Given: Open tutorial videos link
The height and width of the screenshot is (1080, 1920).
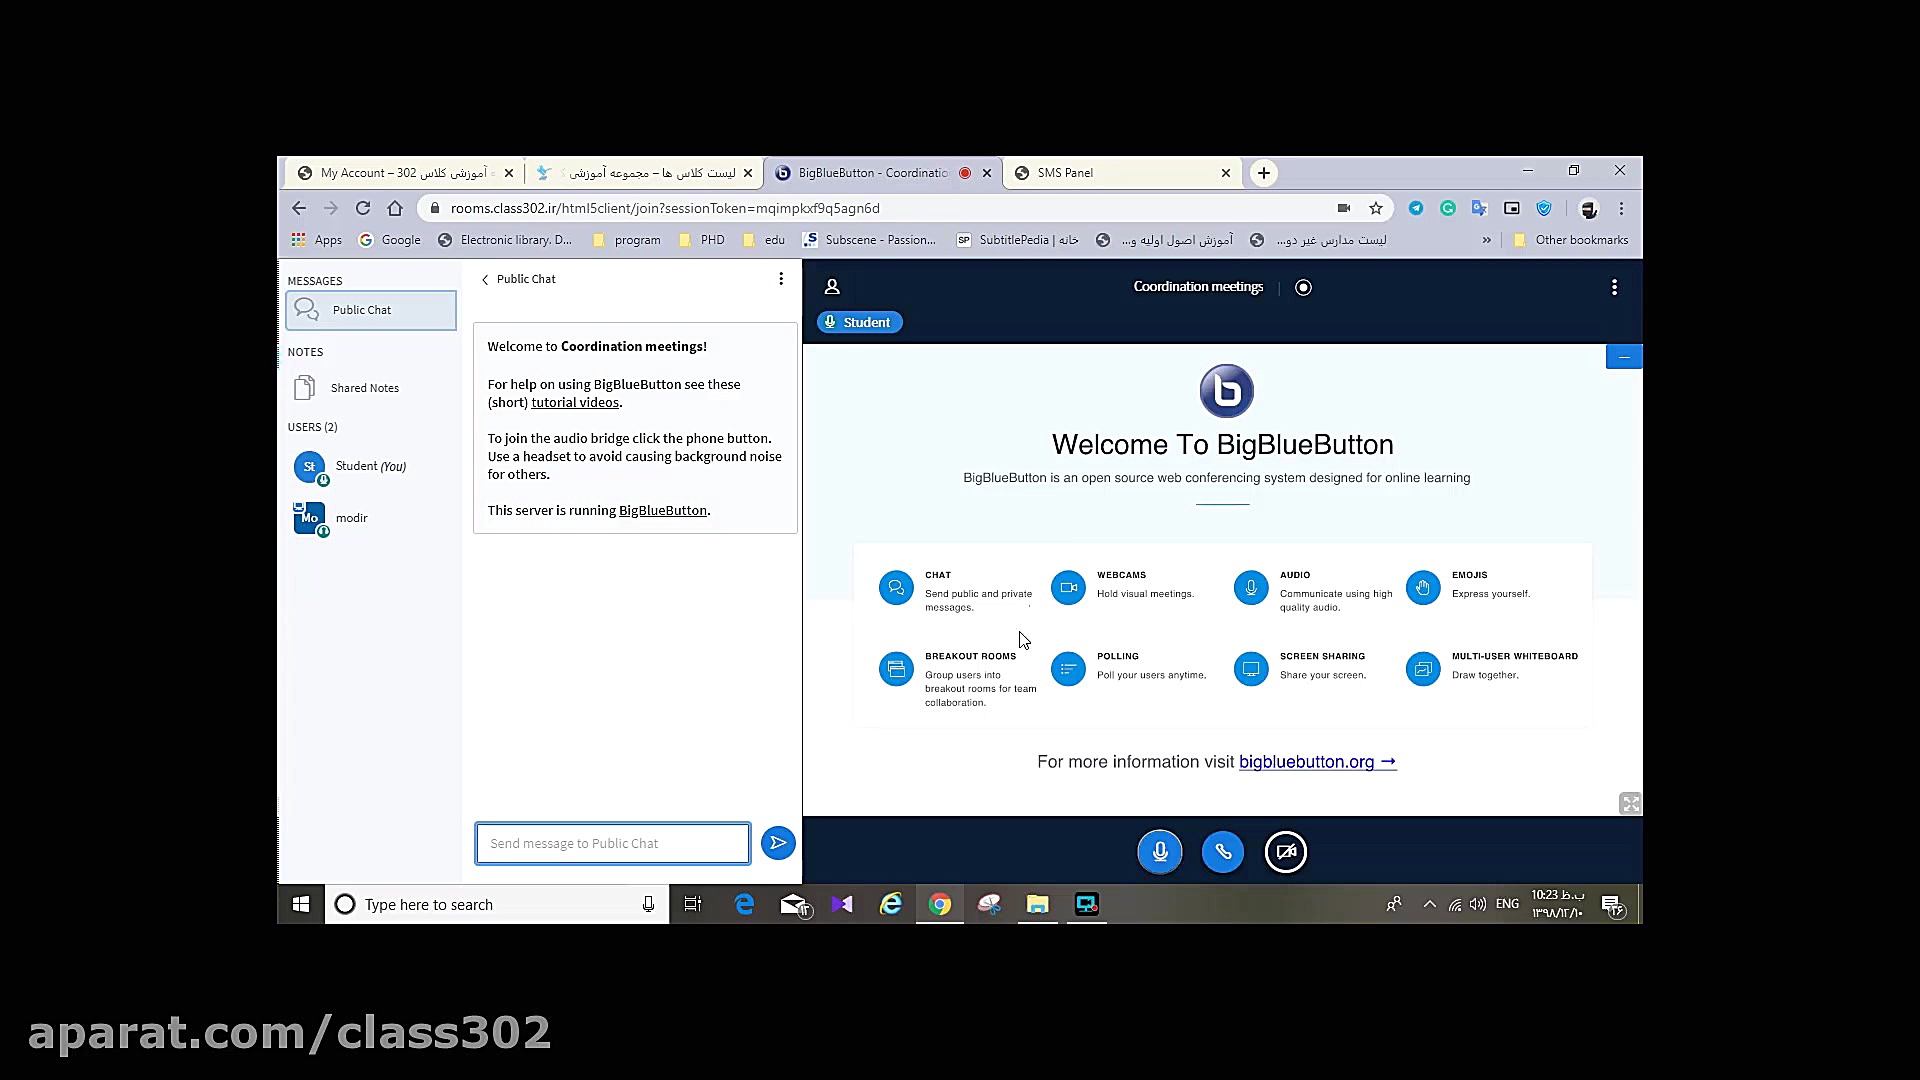Looking at the screenshot, I should coord(574,403).
